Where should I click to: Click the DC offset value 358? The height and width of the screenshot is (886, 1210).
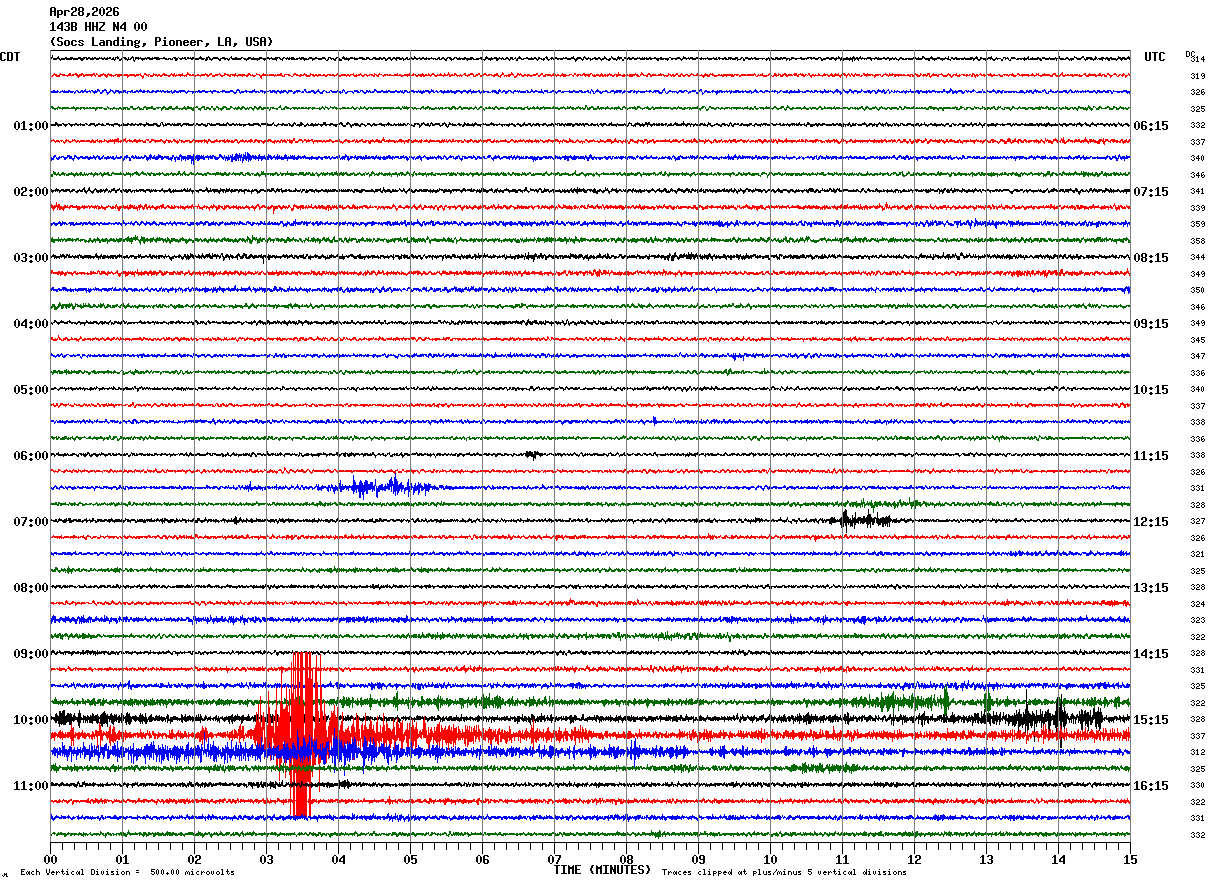[1197, 241]
